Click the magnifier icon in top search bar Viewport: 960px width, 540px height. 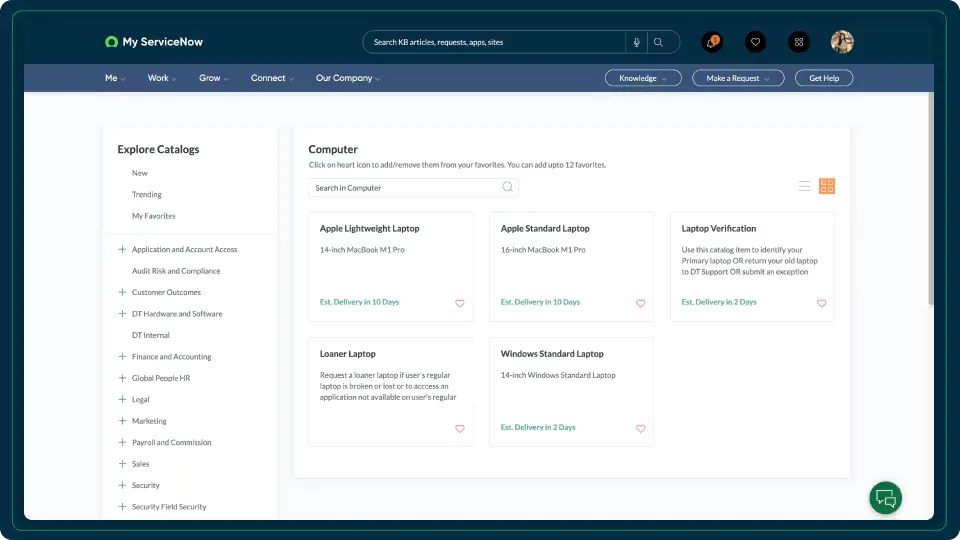pyautogui.click(x=658, y=42)
